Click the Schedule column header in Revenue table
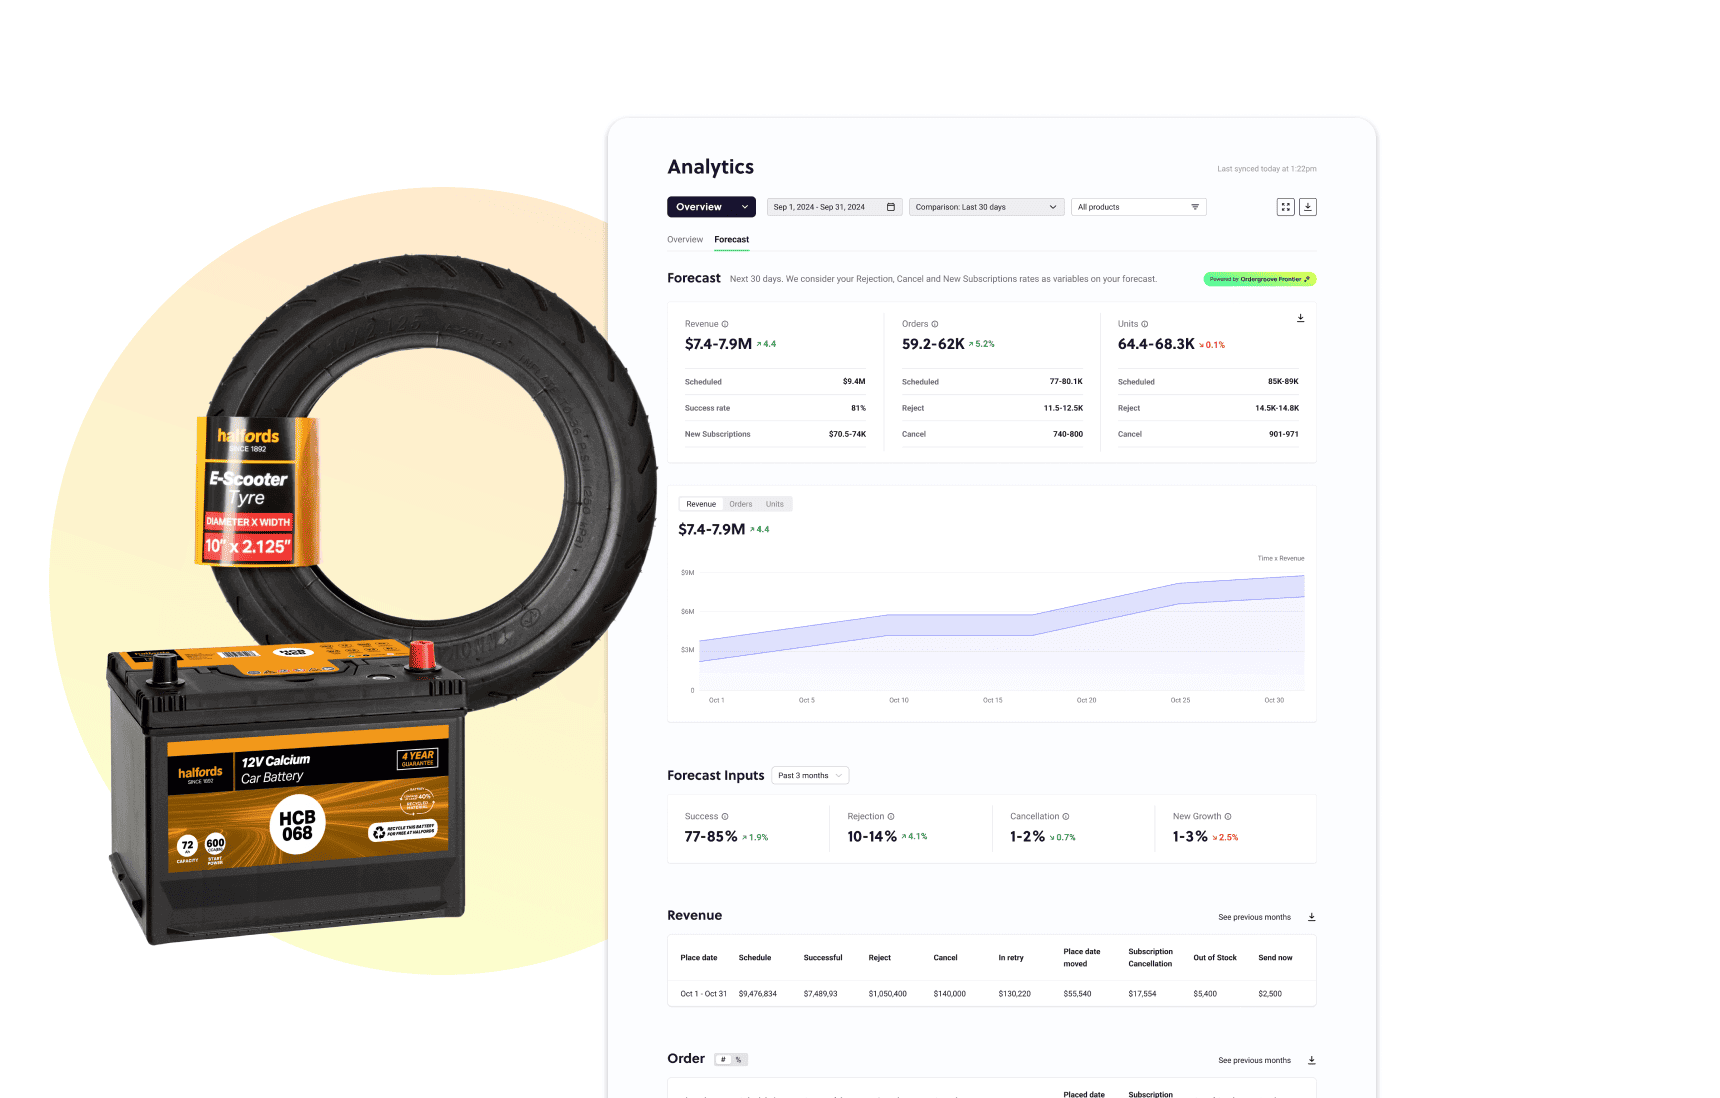 click(x=755, y=958)
